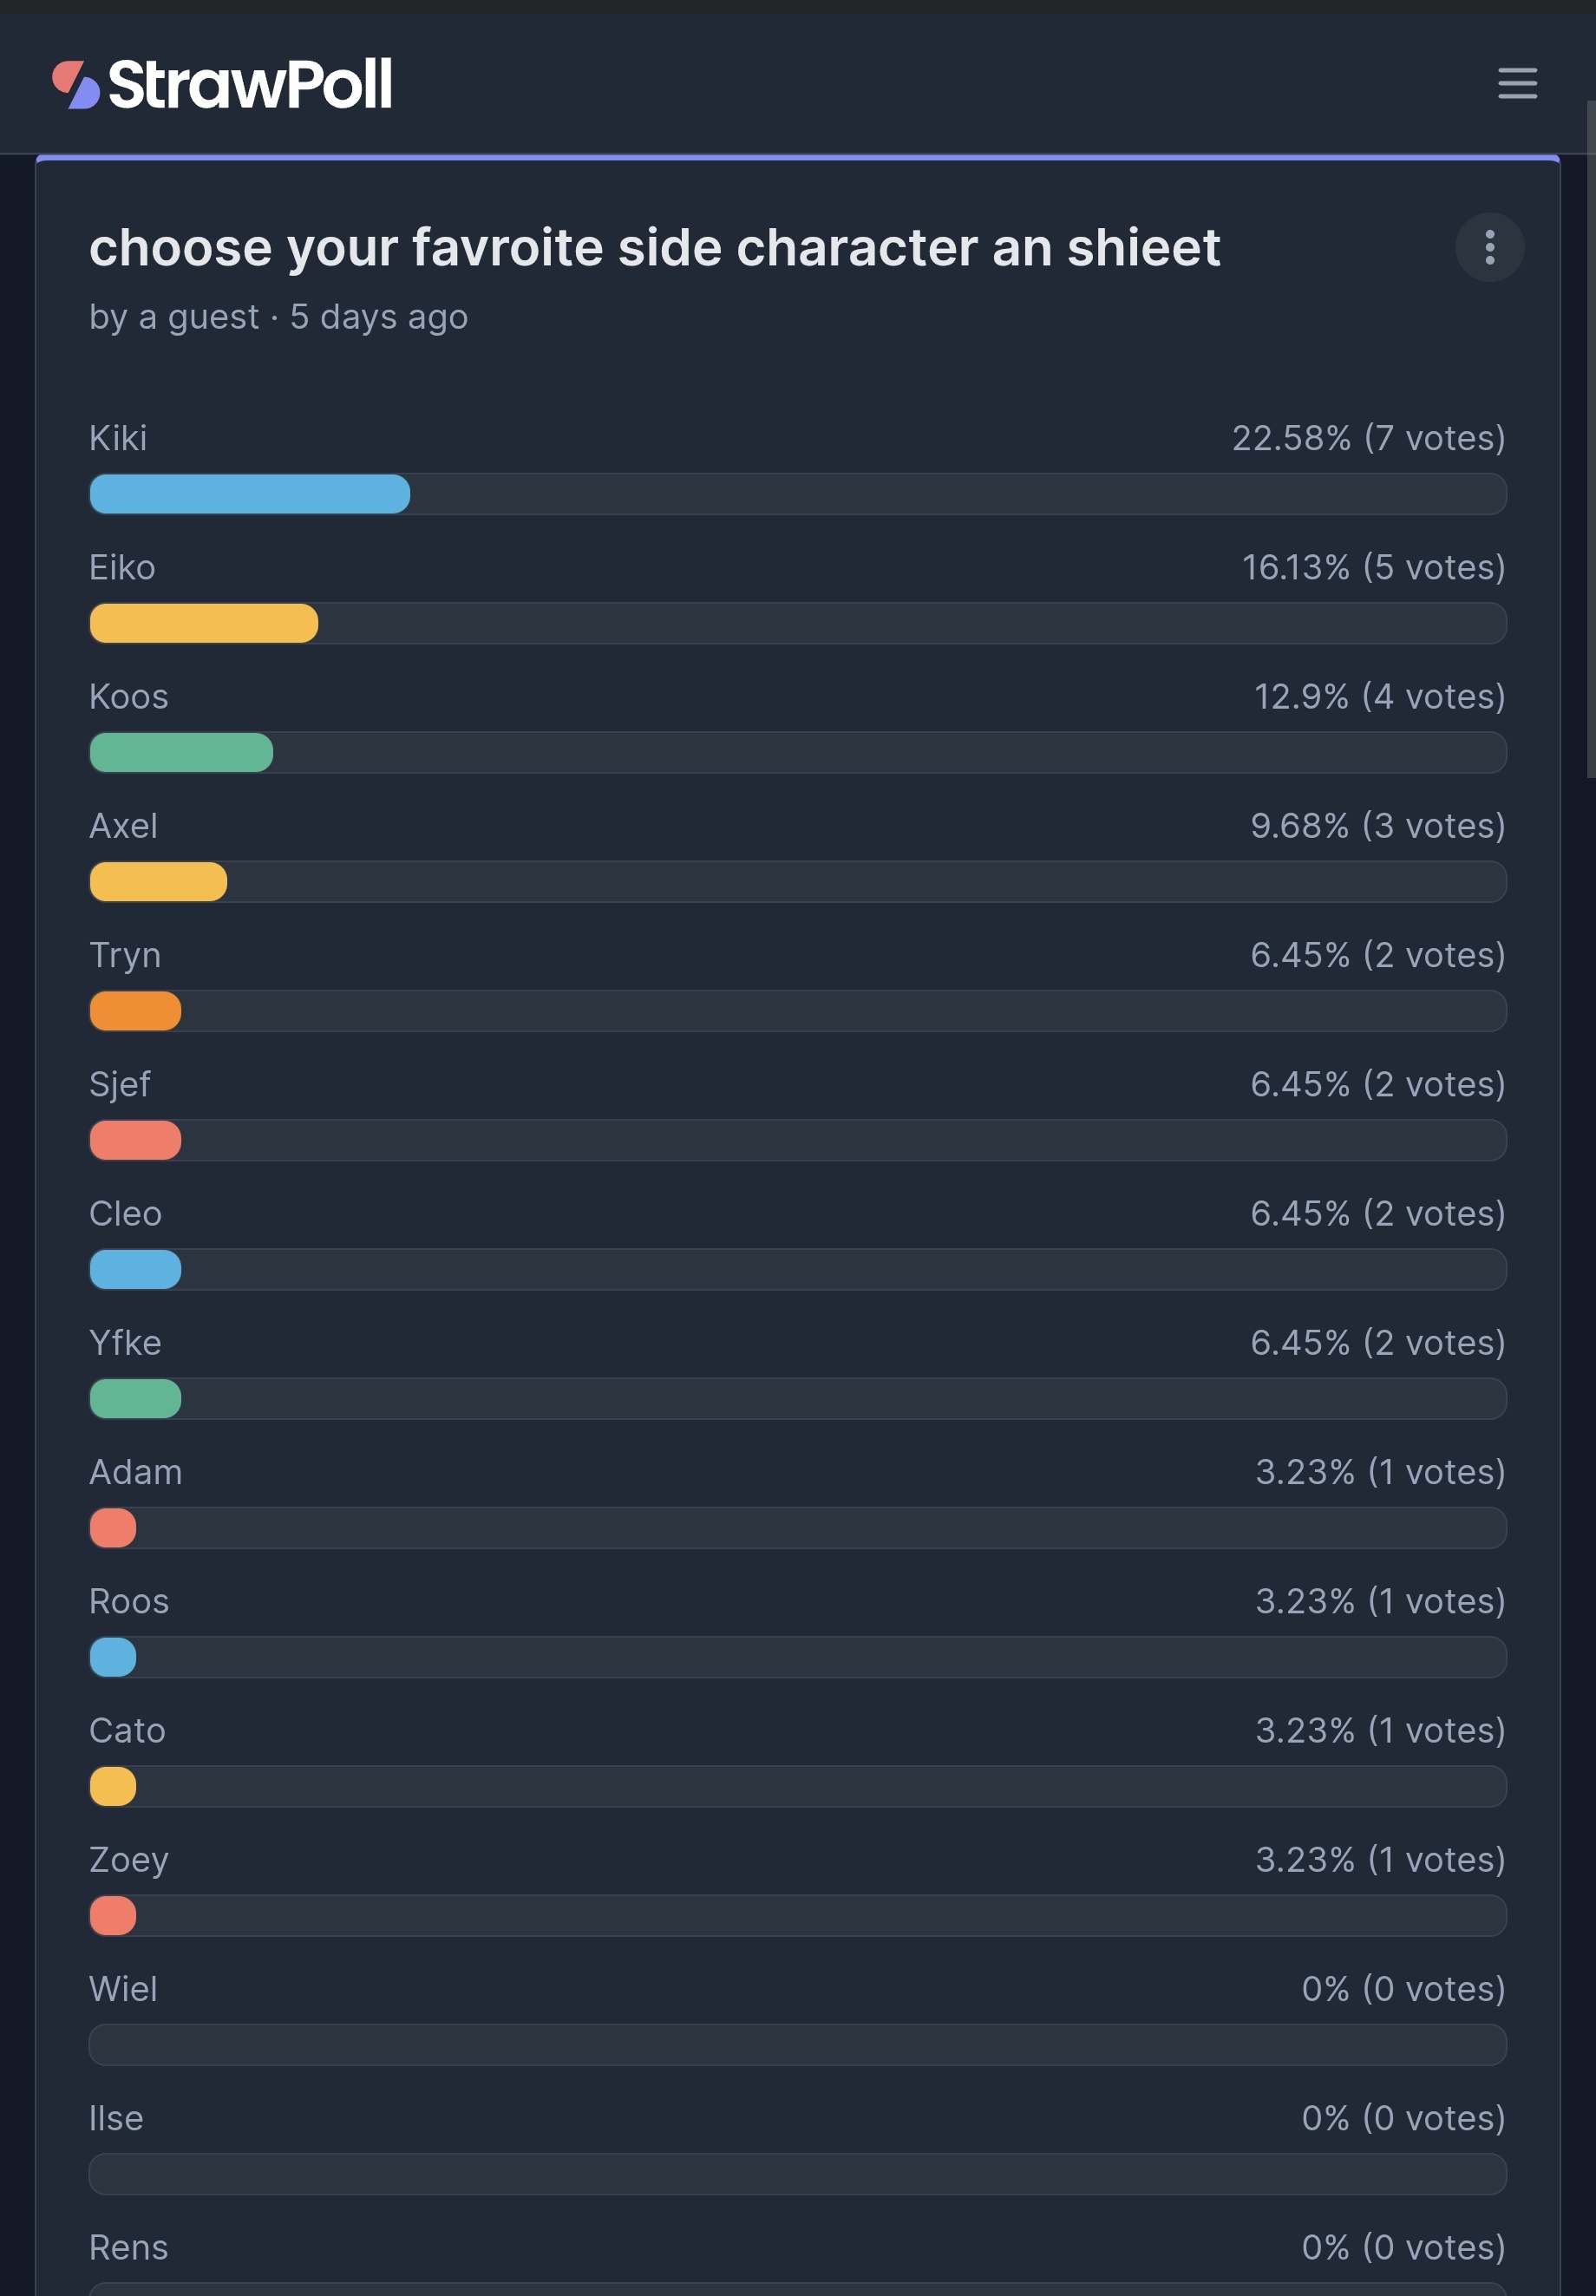Image resolution: width=1596 pixels, height=2296 pixels.
Task: Click the Kiki blue result bar
Action: 249,494
